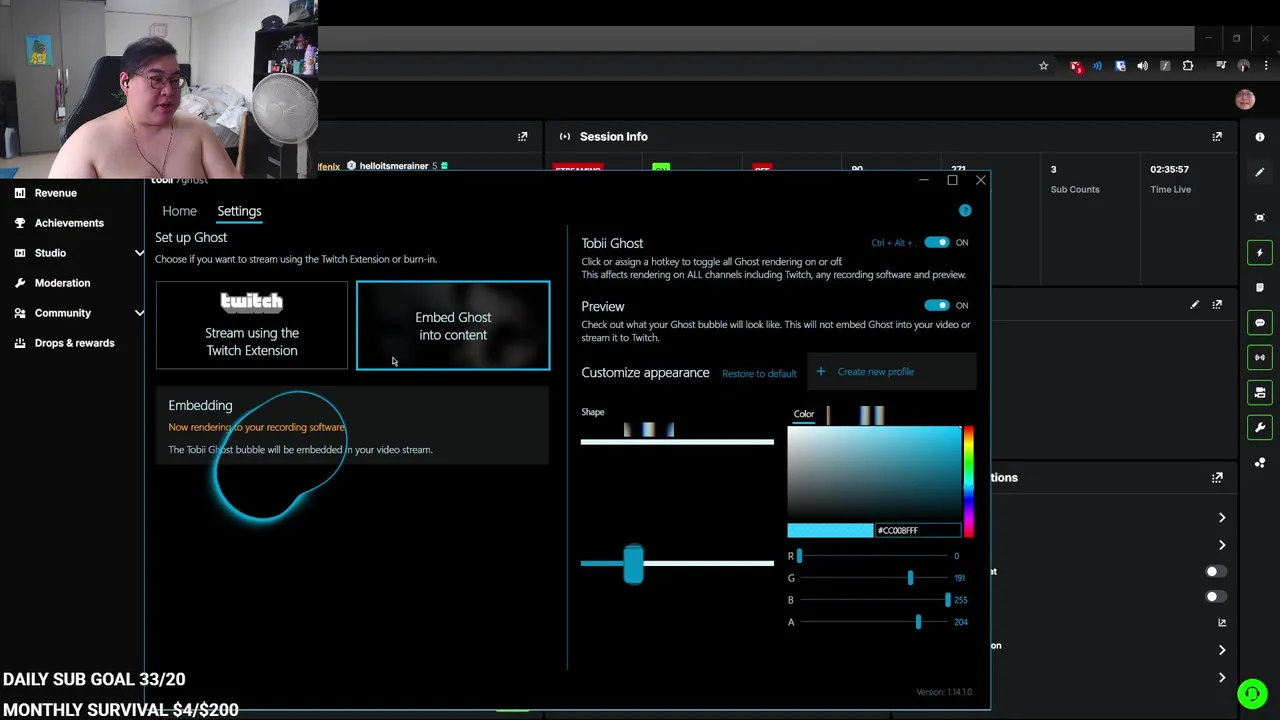Click Restore to default link
Image resolution: width=1280 pixels, height=720 pixels.
tap(759, 373)
